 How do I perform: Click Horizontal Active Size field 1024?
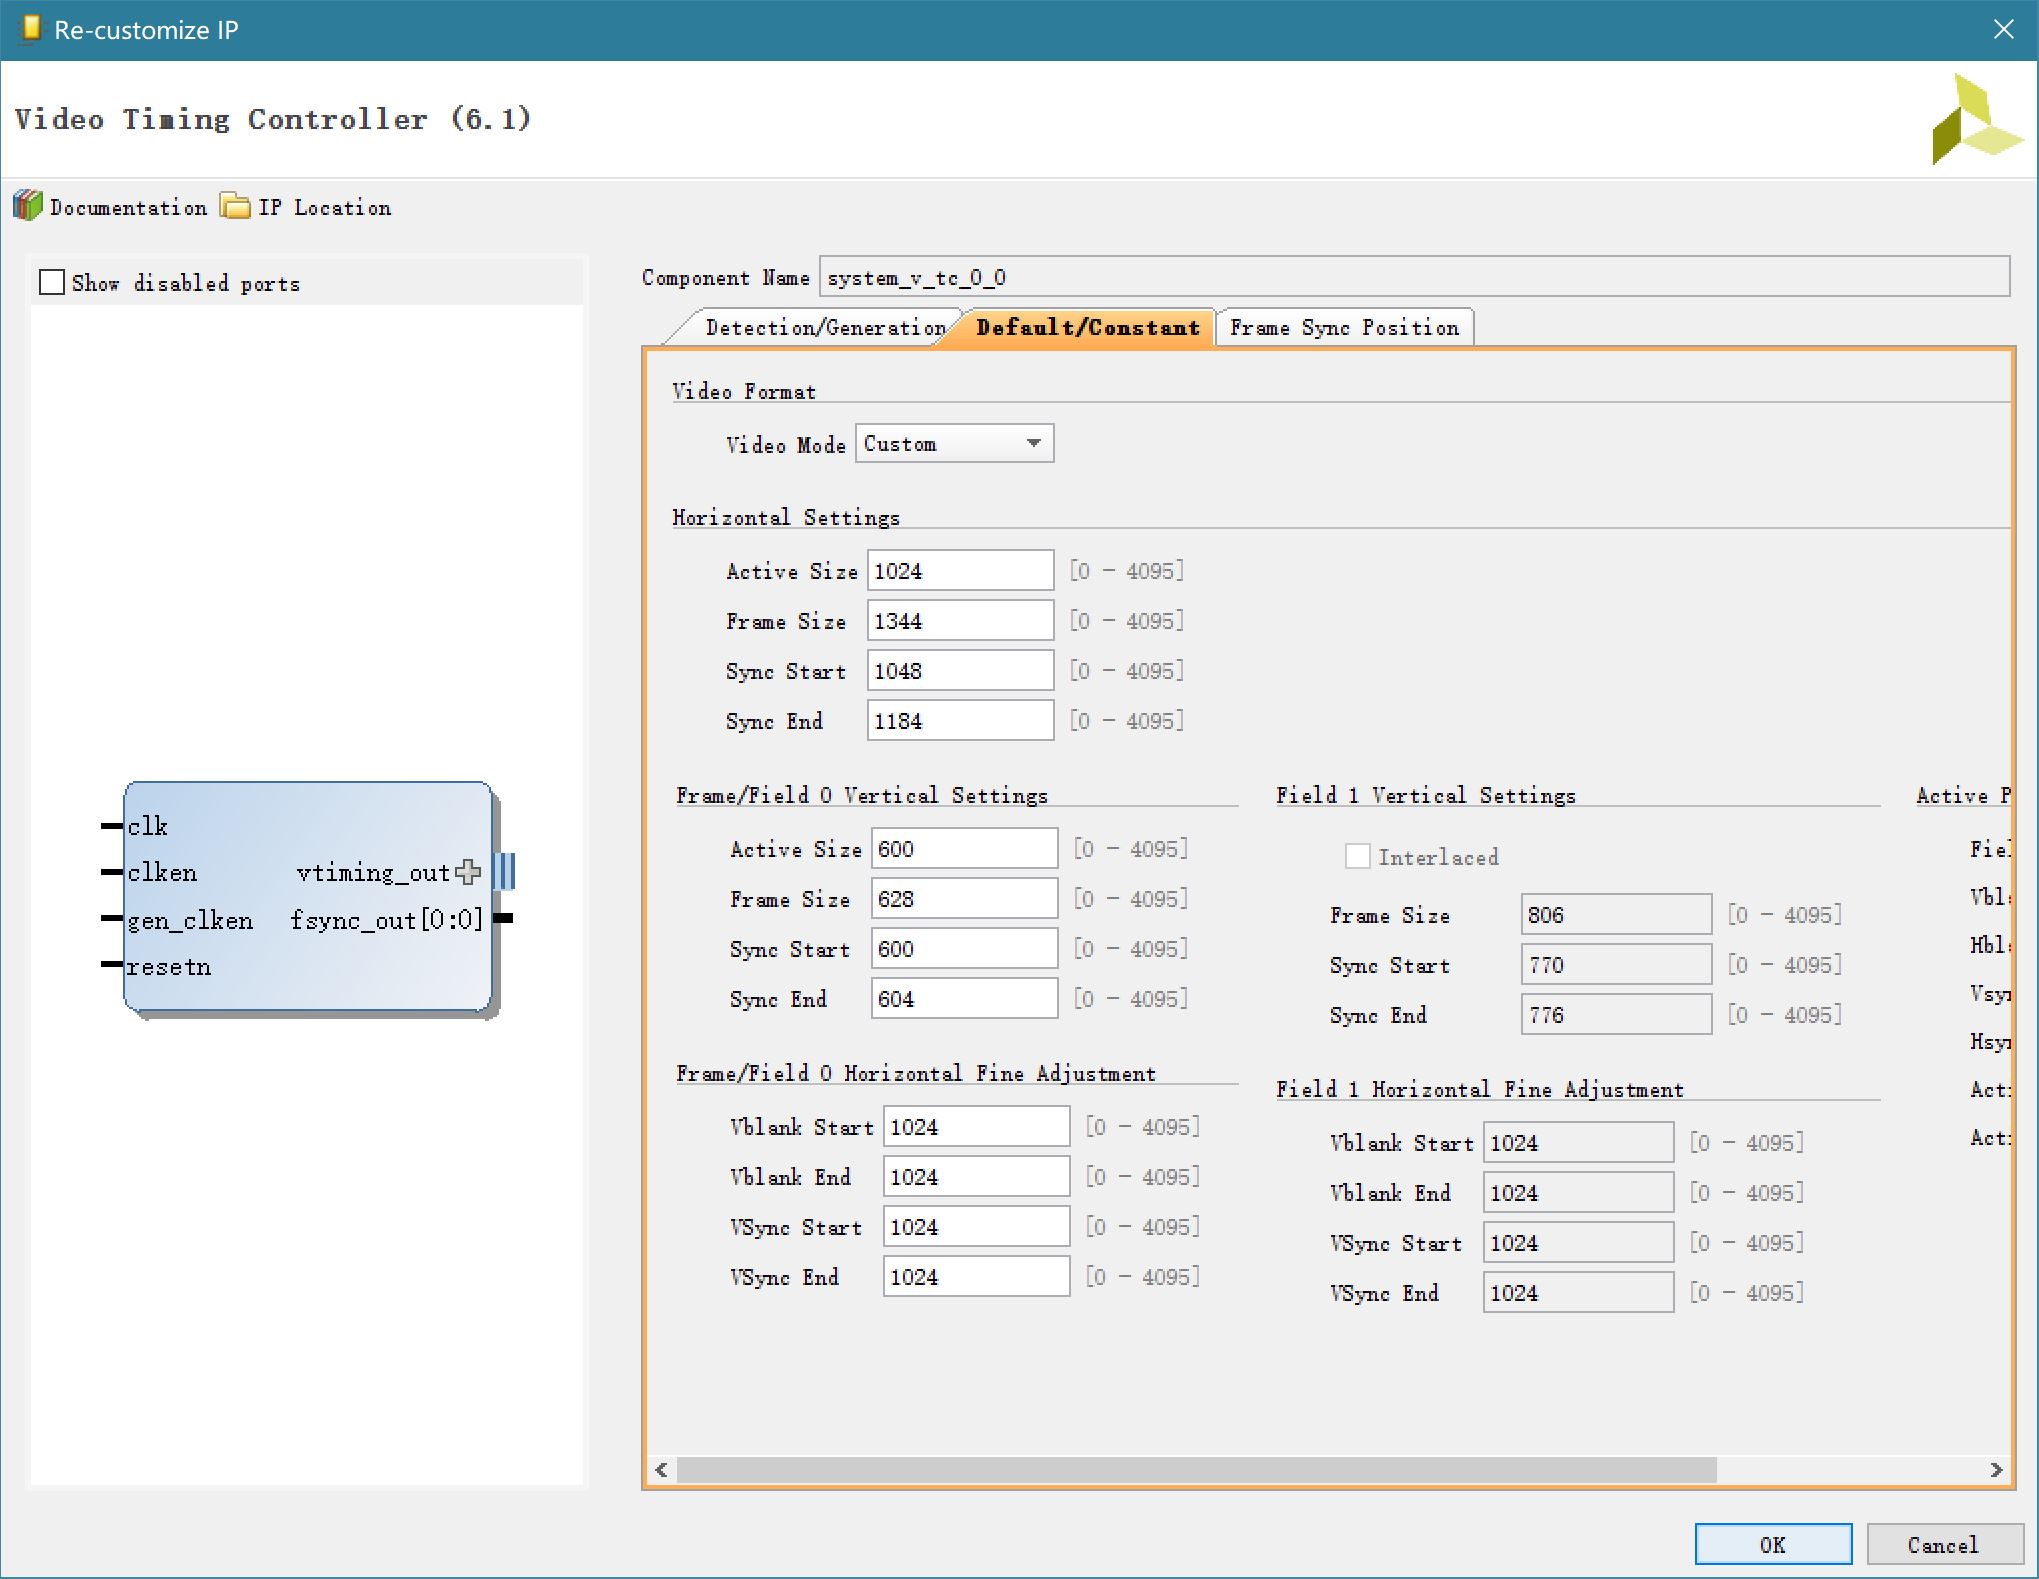pos(959,570)
